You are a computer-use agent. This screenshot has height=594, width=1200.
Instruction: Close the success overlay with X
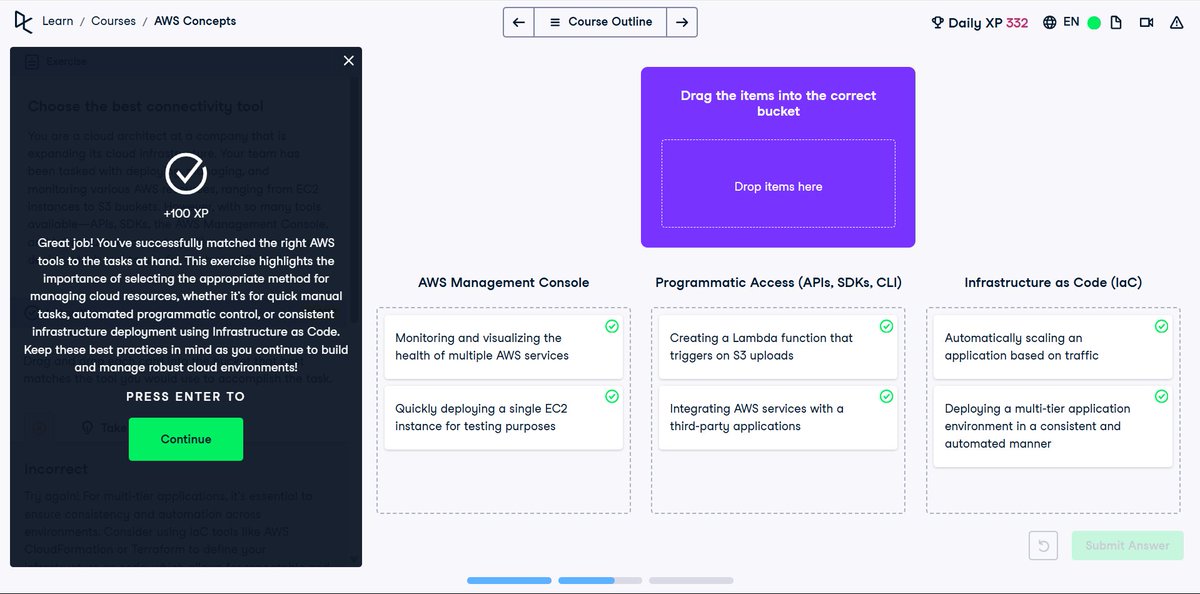348,61
